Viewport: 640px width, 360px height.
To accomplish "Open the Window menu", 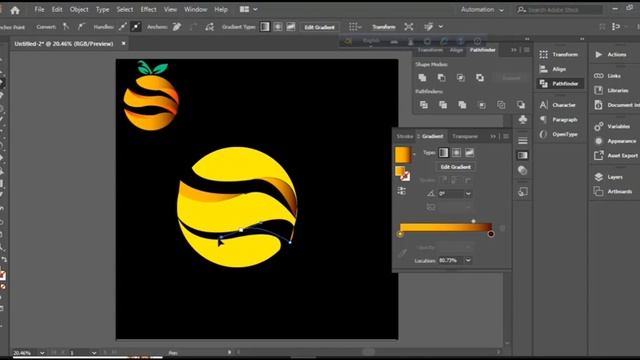I will 195,9.
